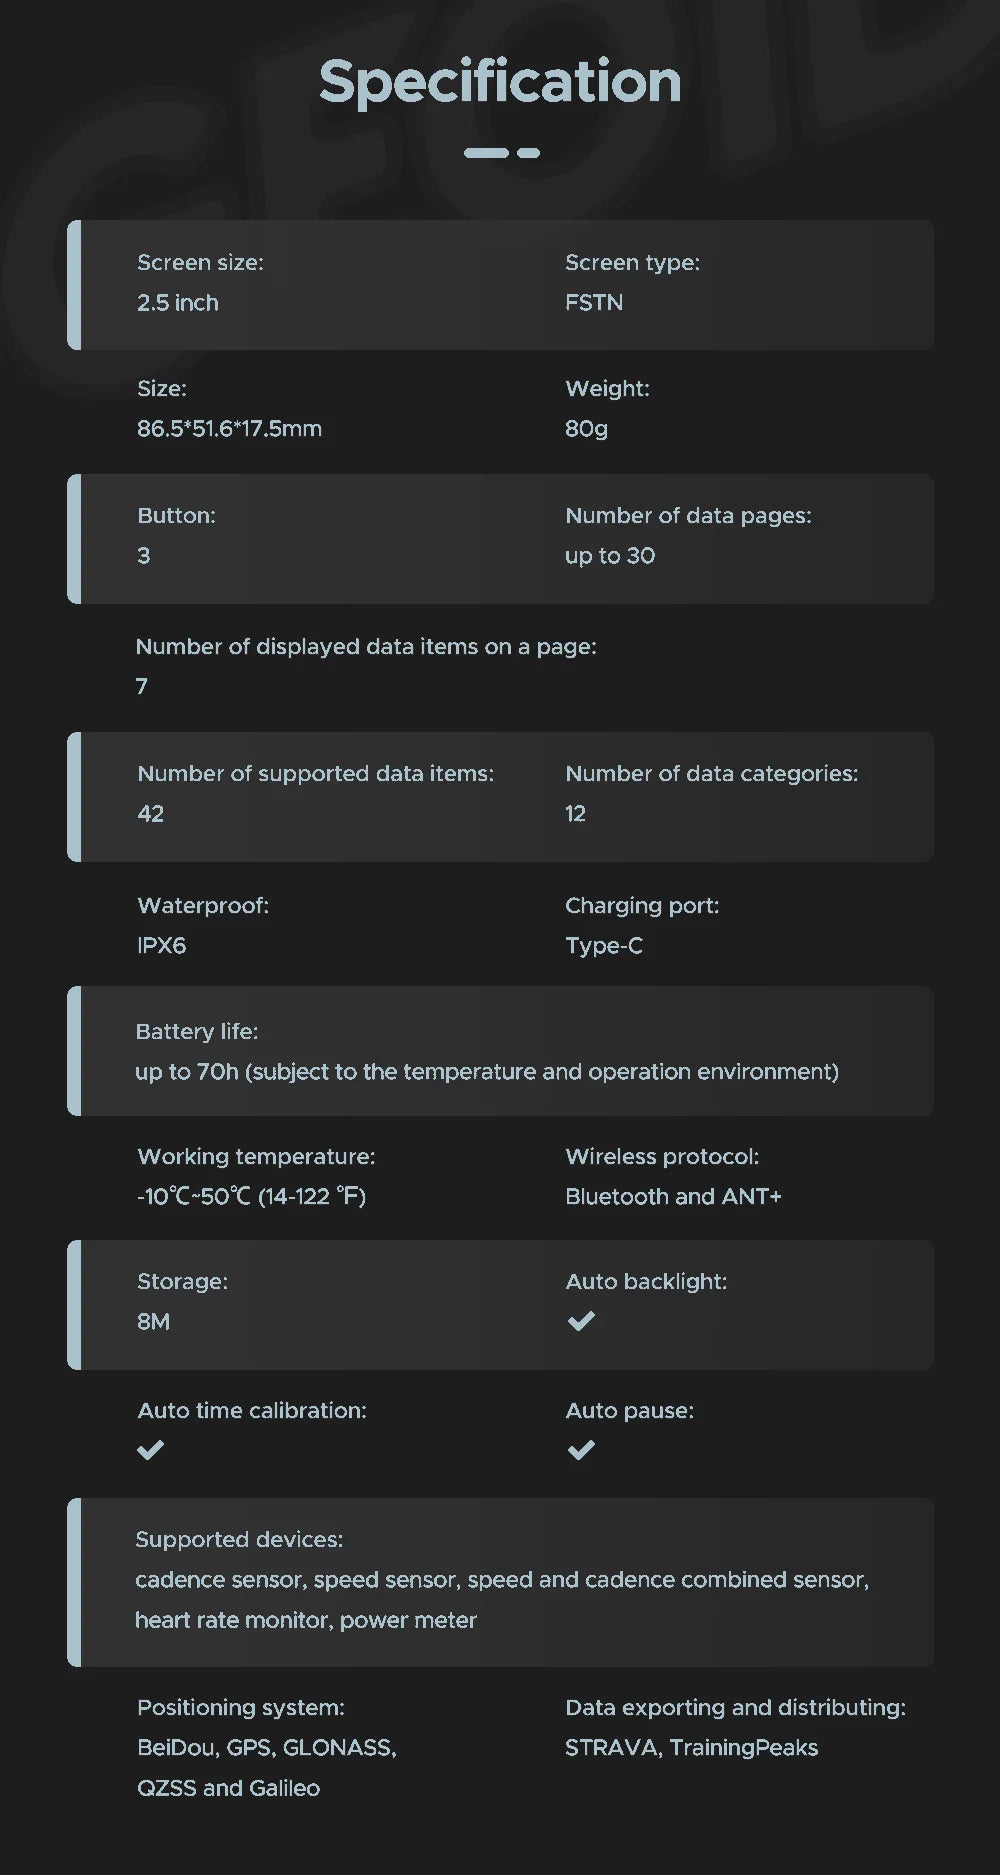Select the IPX6 waterproof rating
Screen dimensions: 1000x1875
point(161,946)
